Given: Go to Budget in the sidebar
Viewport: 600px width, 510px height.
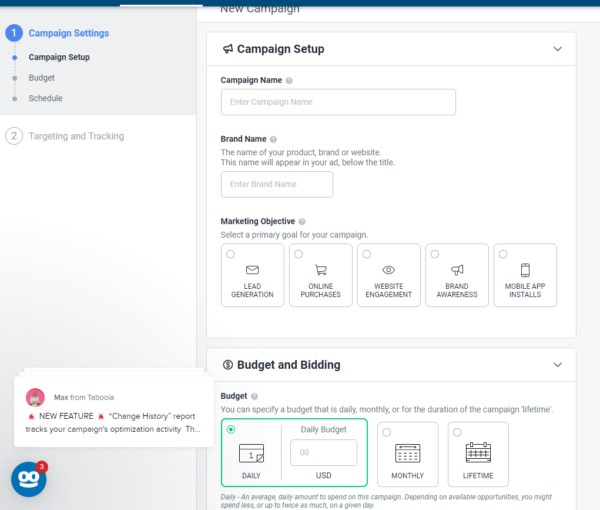Looking at the screenshot, I should 42,77.
